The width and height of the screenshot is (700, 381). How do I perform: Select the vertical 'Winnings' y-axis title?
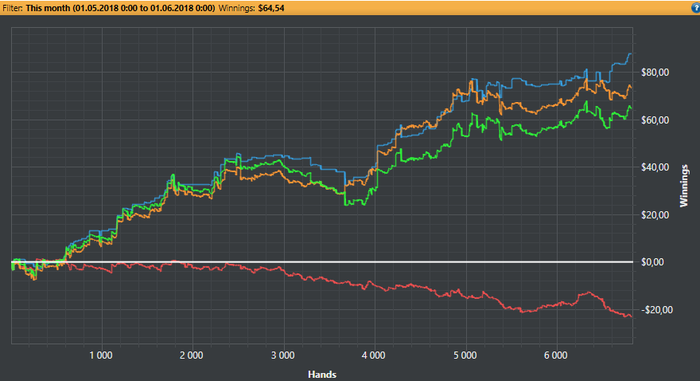(684, 186)
